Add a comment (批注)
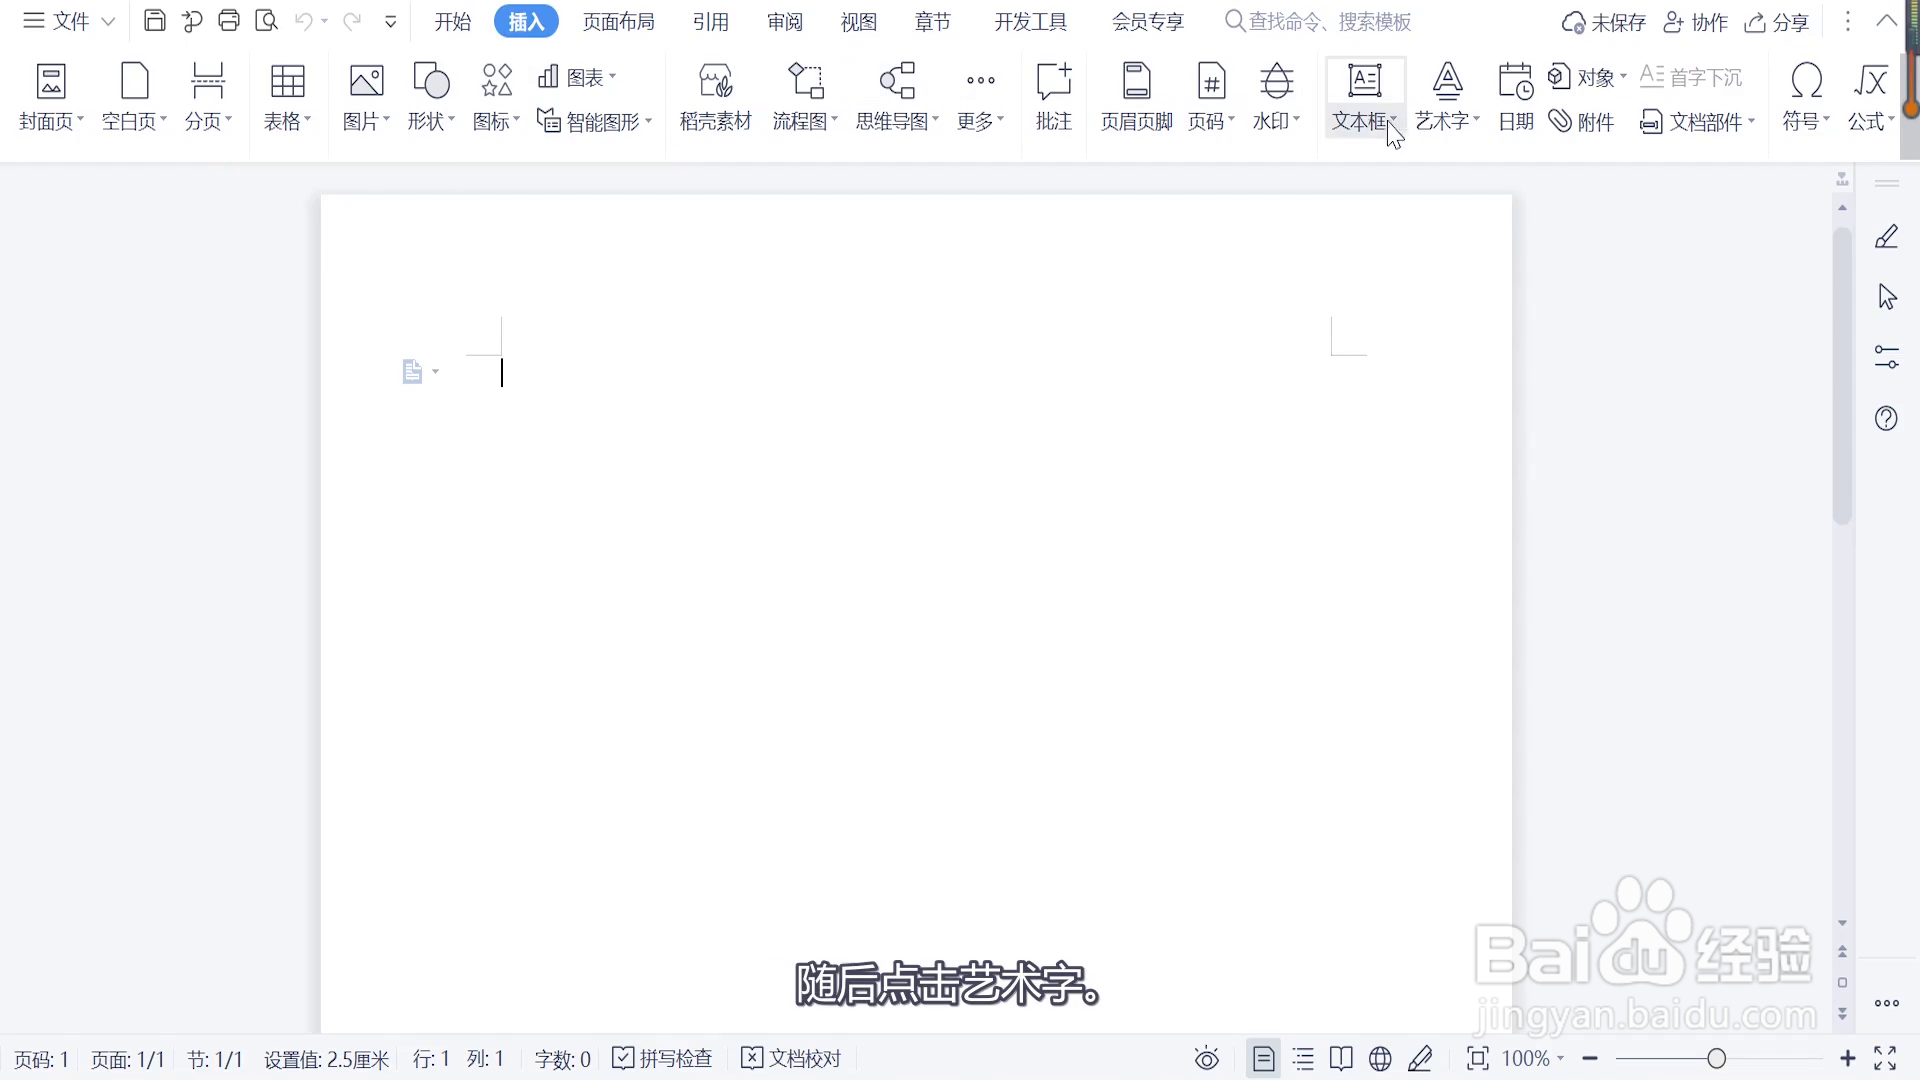This screenshot has height=1080, width=1920. point(1054,98)
